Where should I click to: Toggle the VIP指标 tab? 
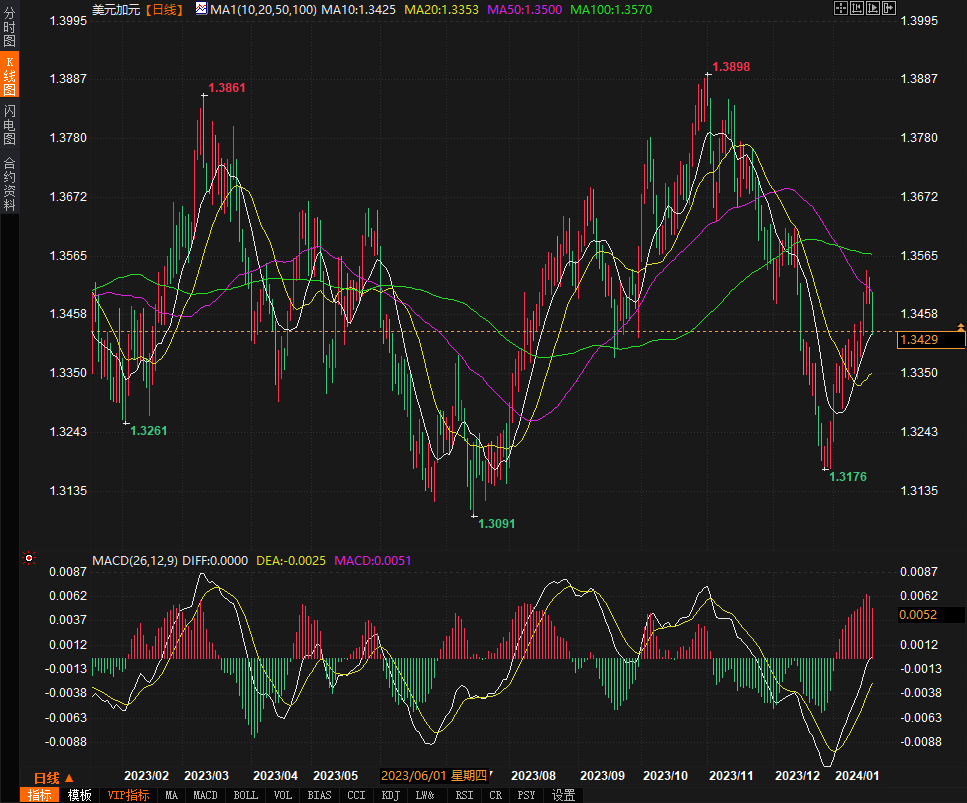pyautogui.click(x=128, y=795)
